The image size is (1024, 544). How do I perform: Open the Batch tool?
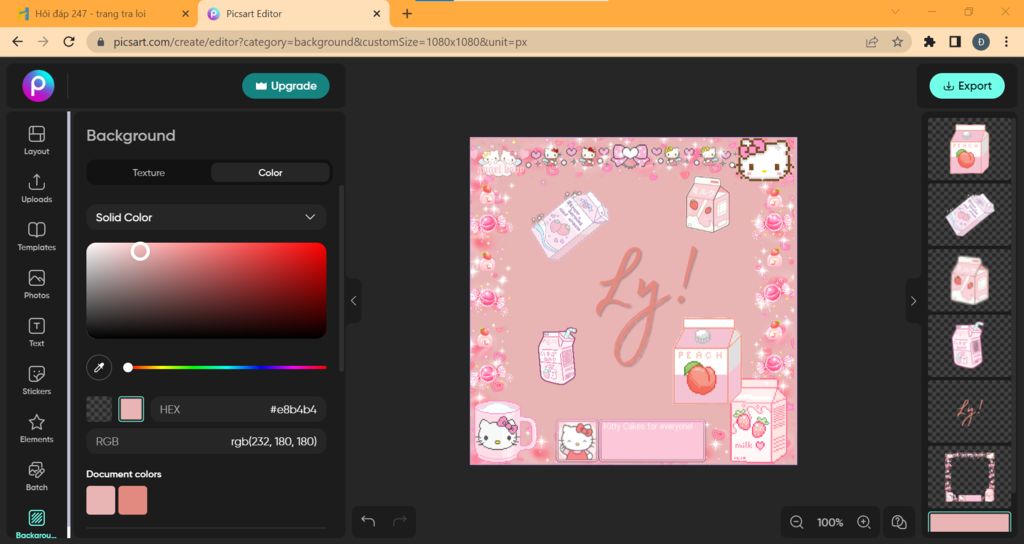pos(37,476)
